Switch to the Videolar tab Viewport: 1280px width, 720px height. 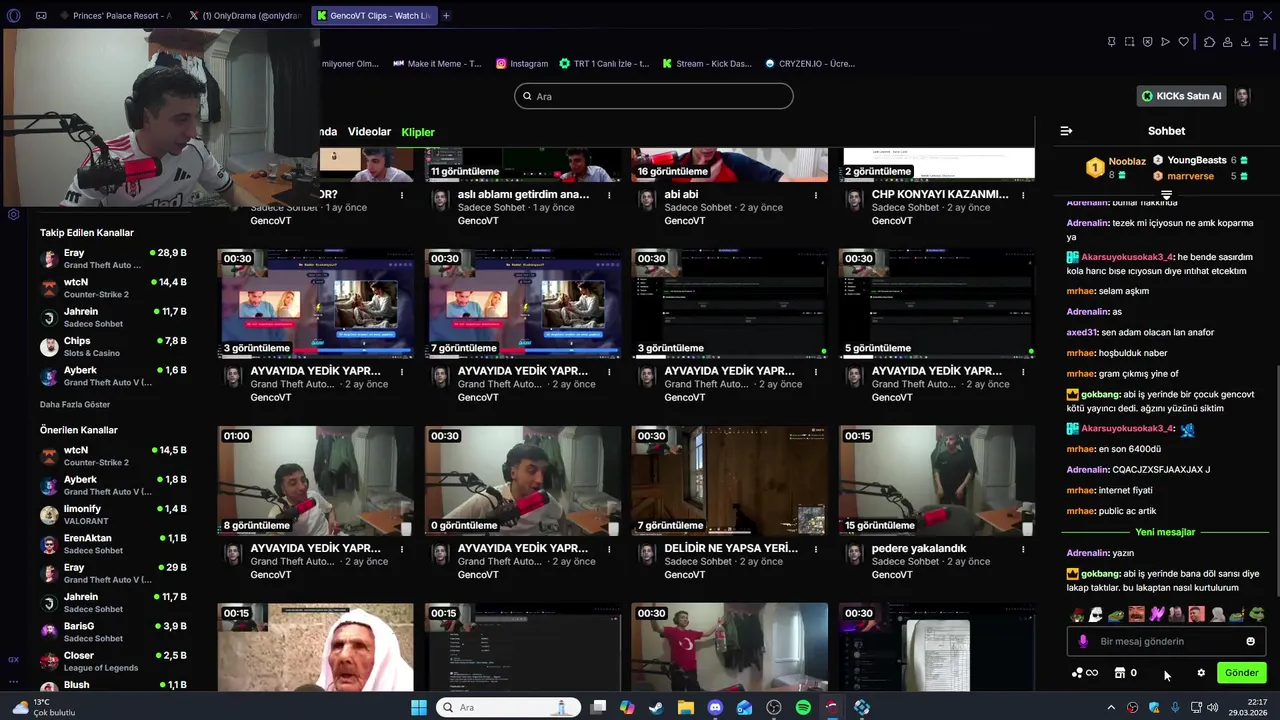tap(369, 132)
